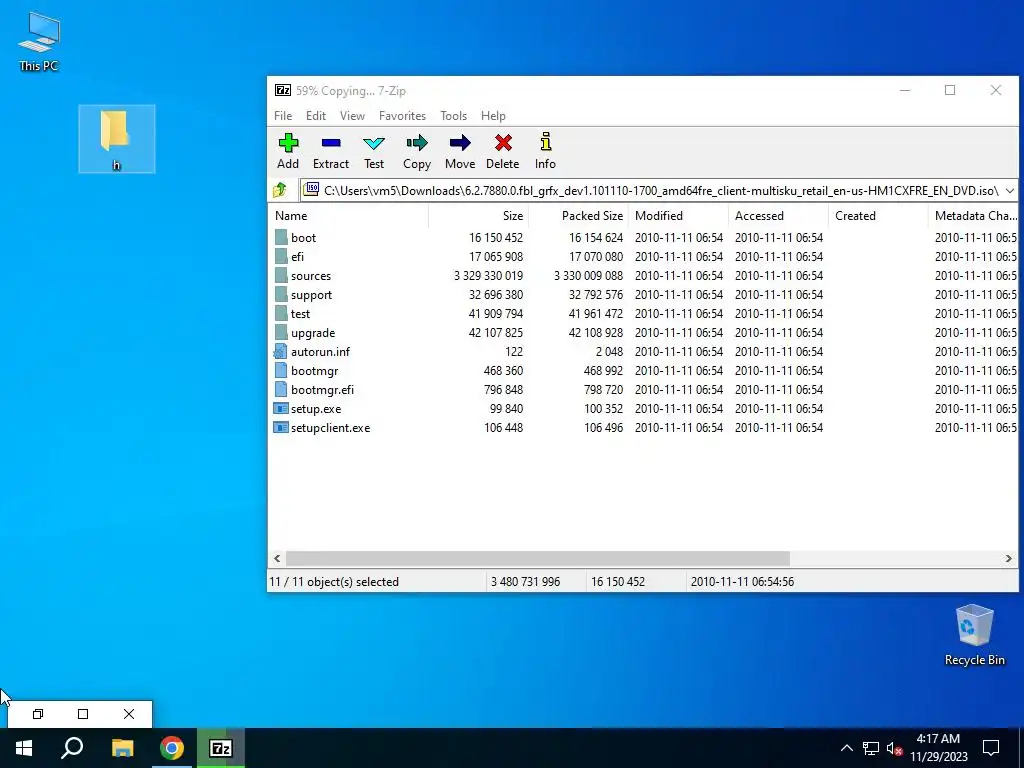Click the Copy toolbar icon
The image size is (1024, 768).
417,143
